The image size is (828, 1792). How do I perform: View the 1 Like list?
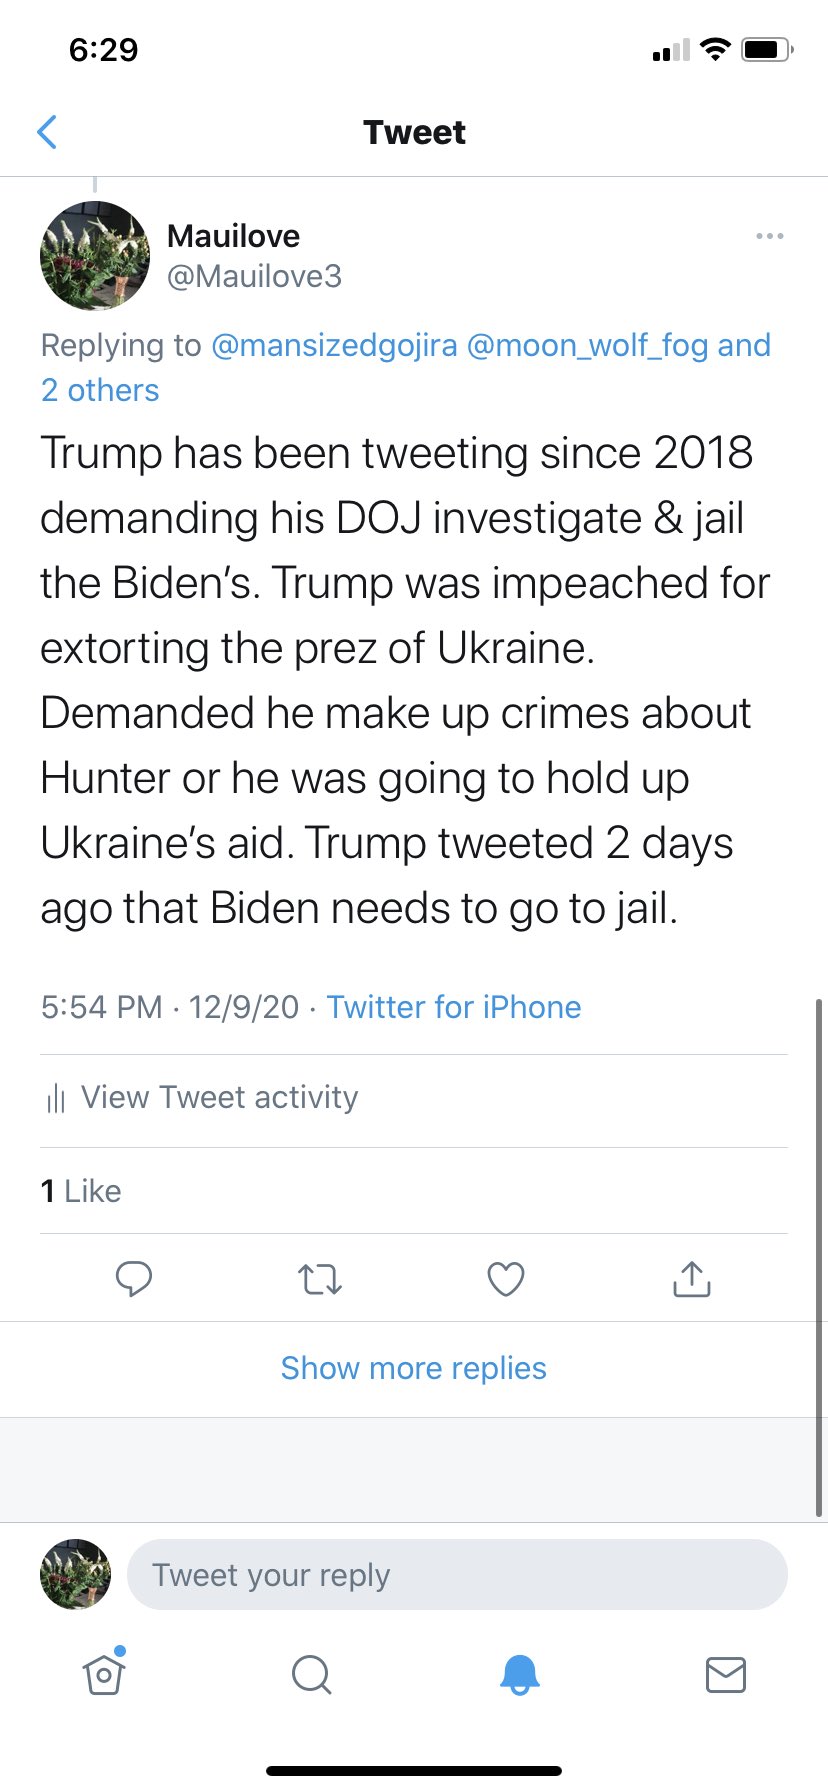click(81, 1191)
